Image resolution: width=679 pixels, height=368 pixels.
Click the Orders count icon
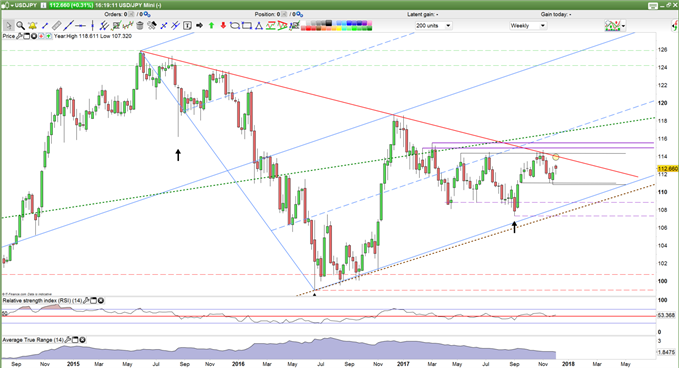coord(131,14)
